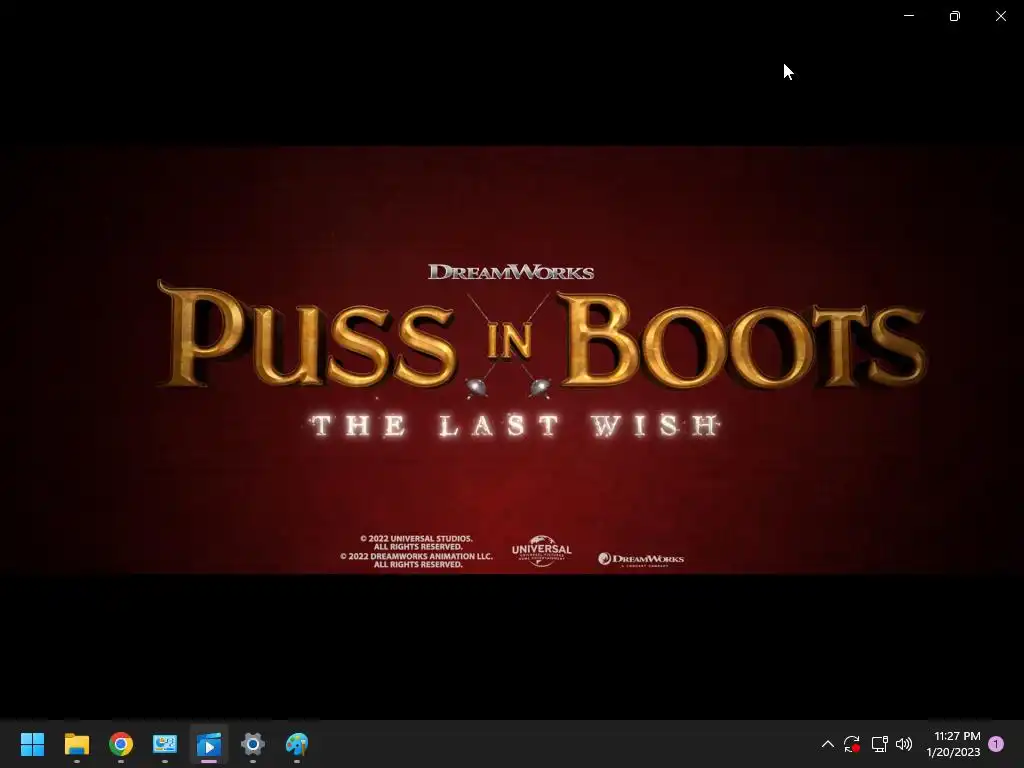Minimize the video player window
This screenshot has width=1024, height=768.
click(x=909, y=16)
